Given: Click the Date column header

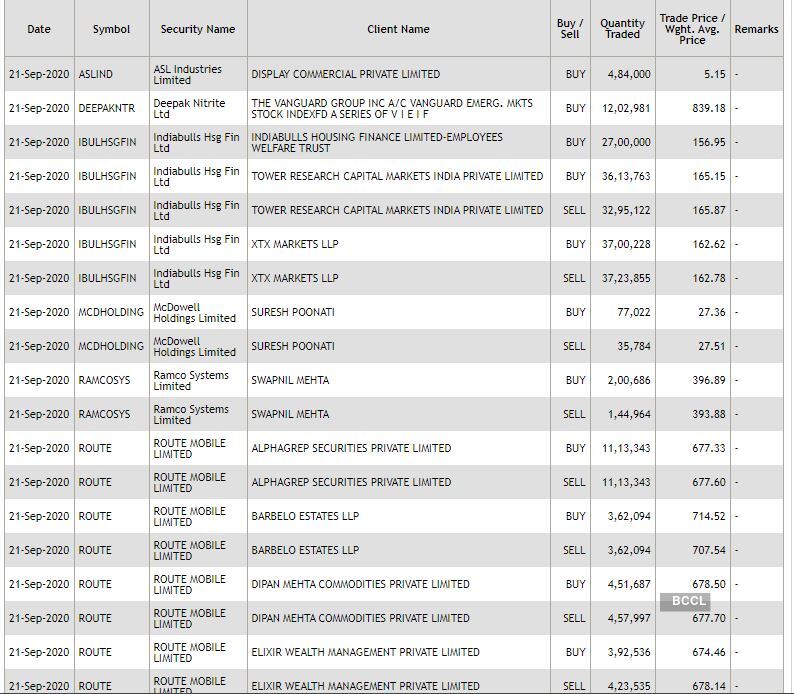Looking at the screenshot, I should (x=39, y=29).
